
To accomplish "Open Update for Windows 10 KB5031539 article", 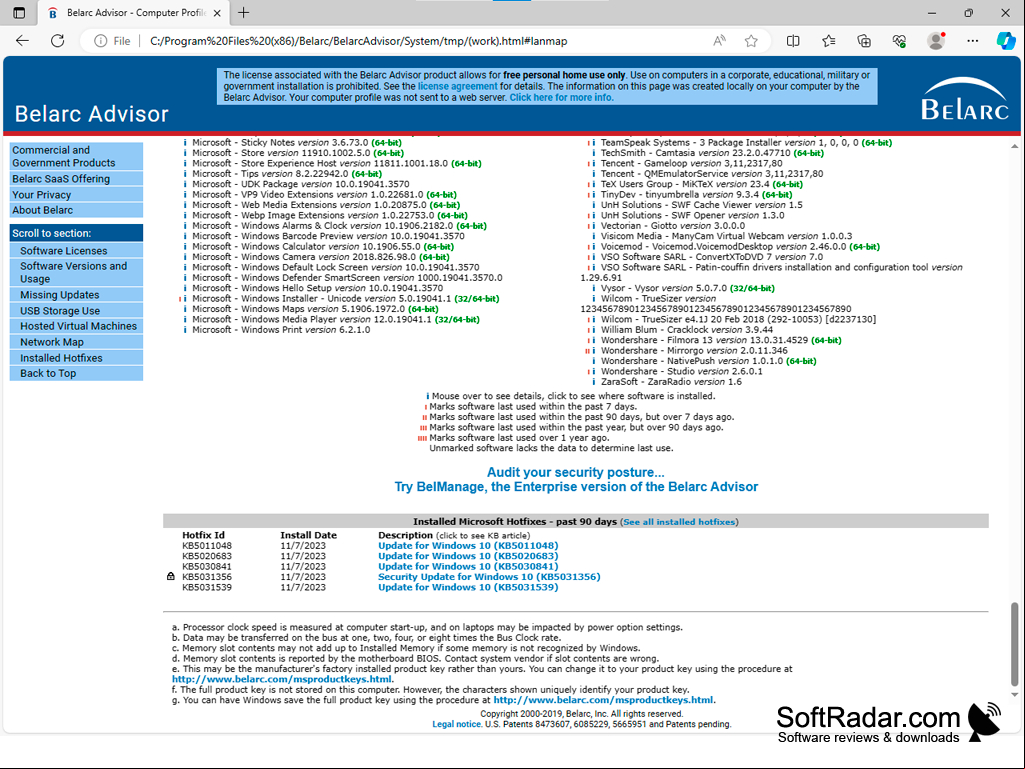I will 468,587.
